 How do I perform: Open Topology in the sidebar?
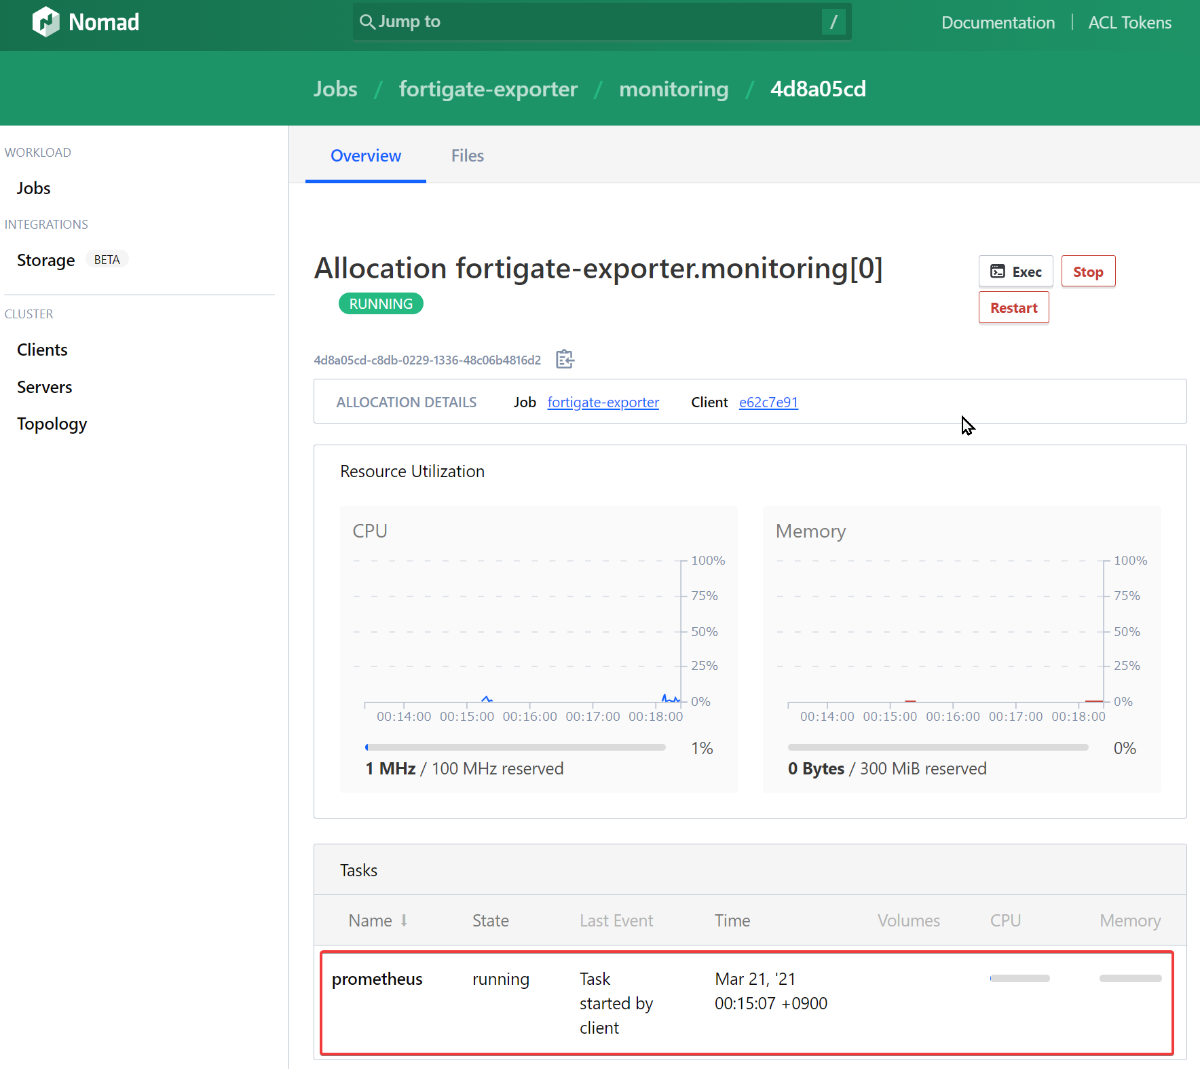(x=52, y=424)
